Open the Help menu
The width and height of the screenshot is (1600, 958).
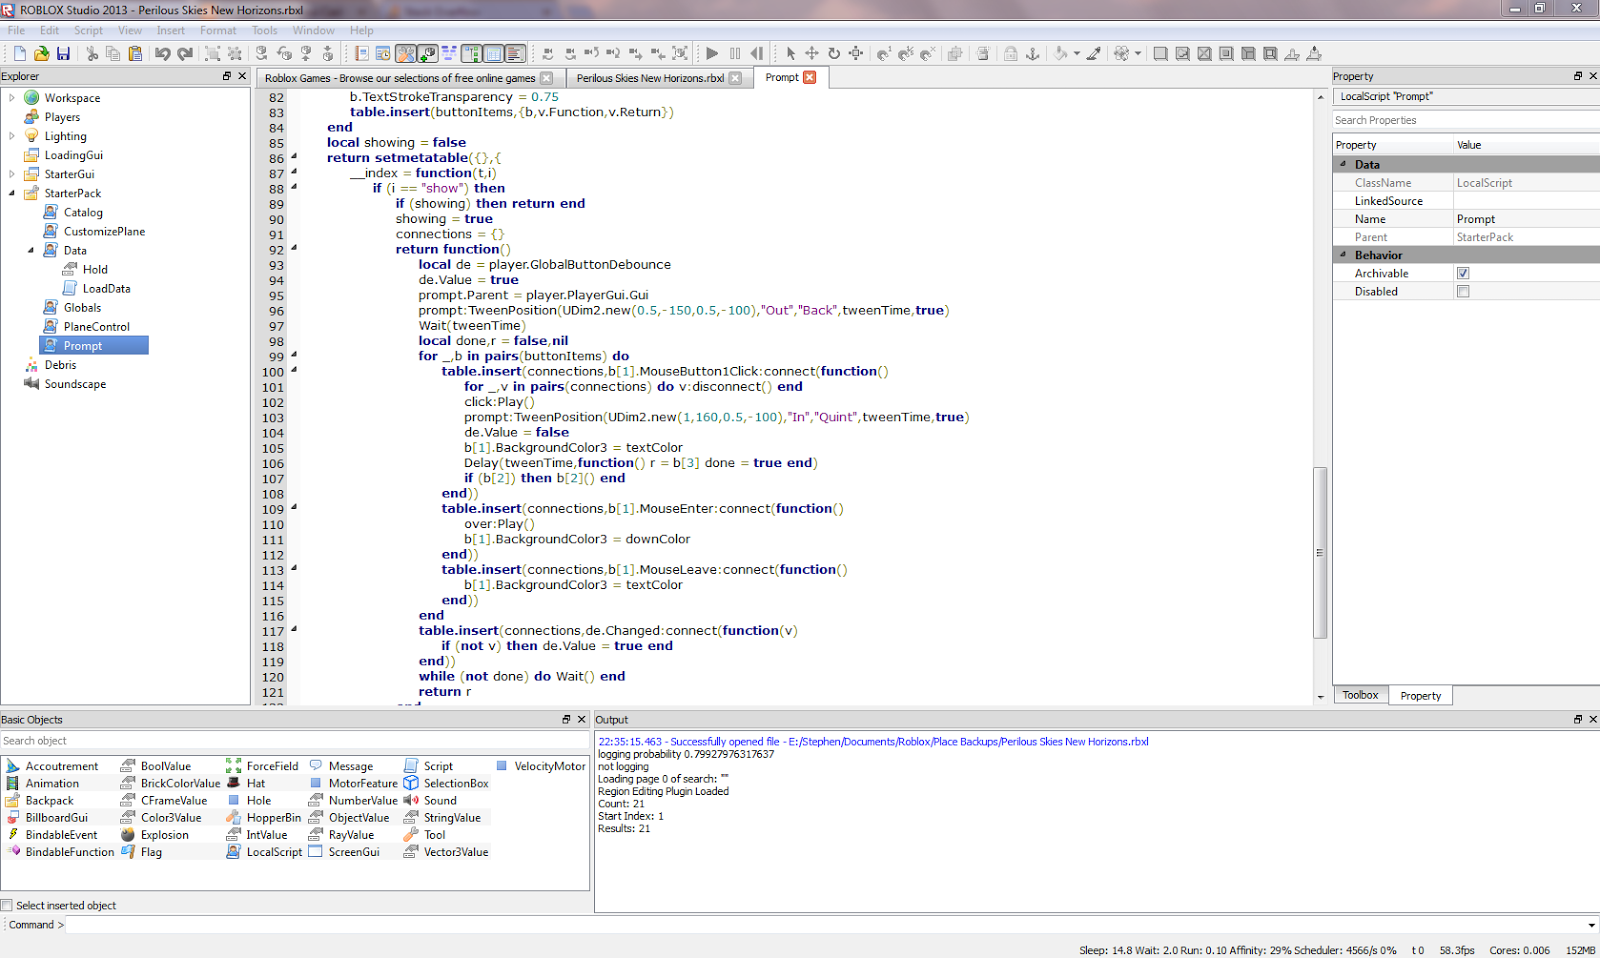pos(361,30)
